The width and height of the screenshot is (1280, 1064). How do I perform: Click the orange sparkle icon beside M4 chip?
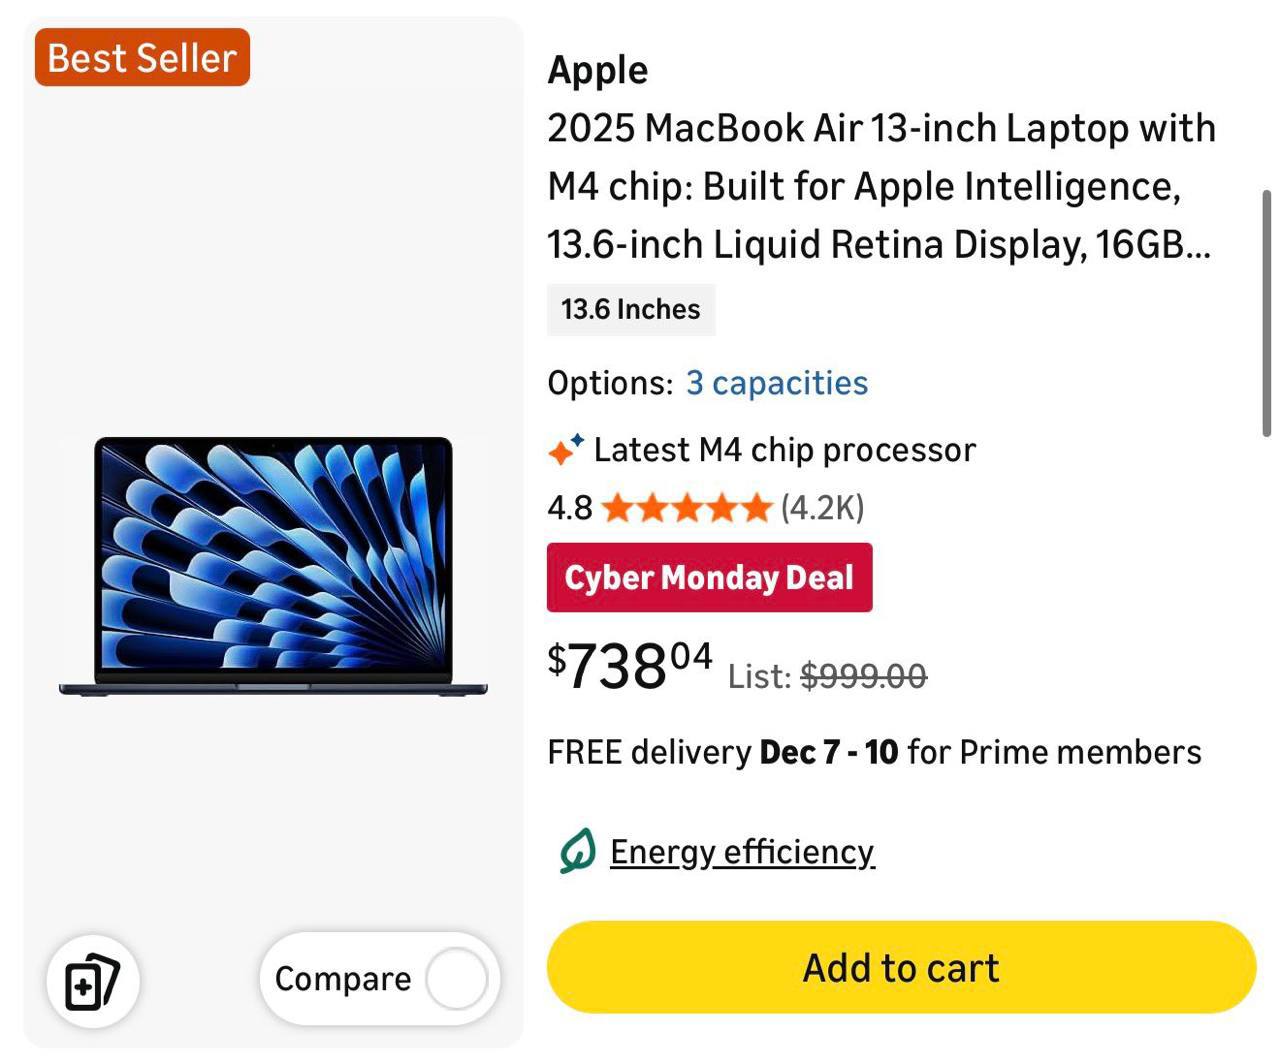coord(565,450)
